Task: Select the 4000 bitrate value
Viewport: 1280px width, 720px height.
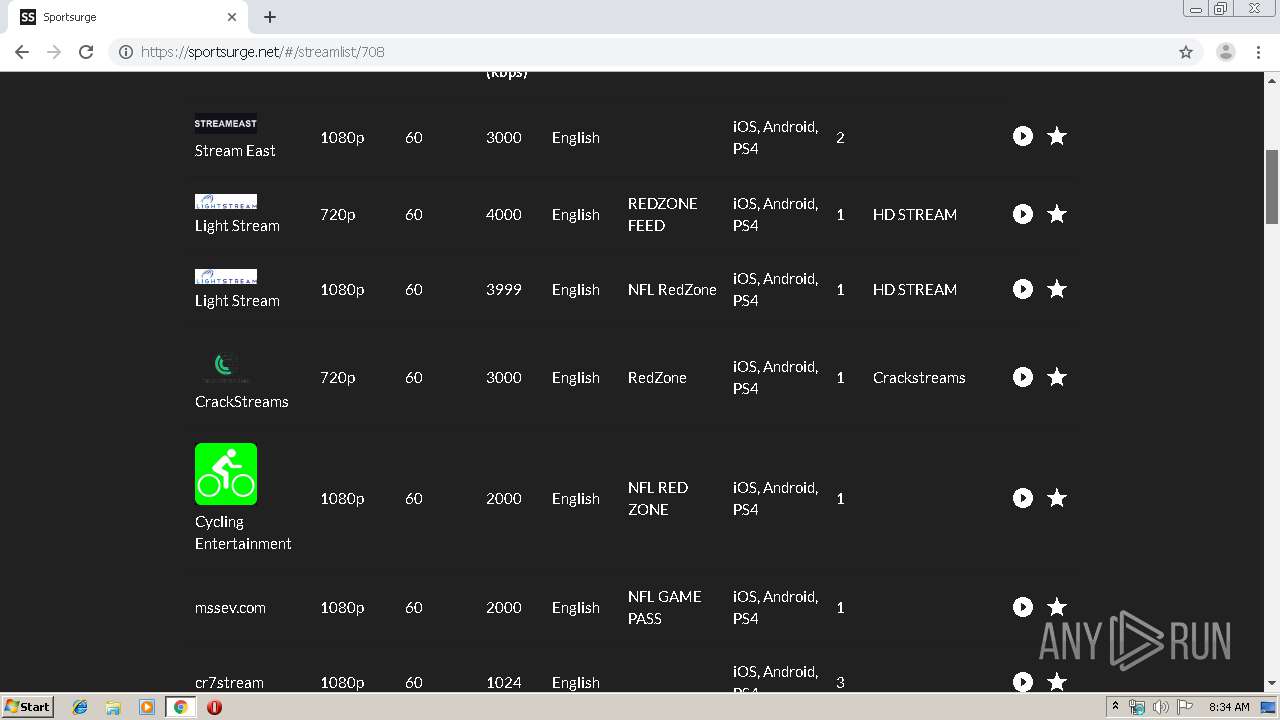Action: point(504,215)
